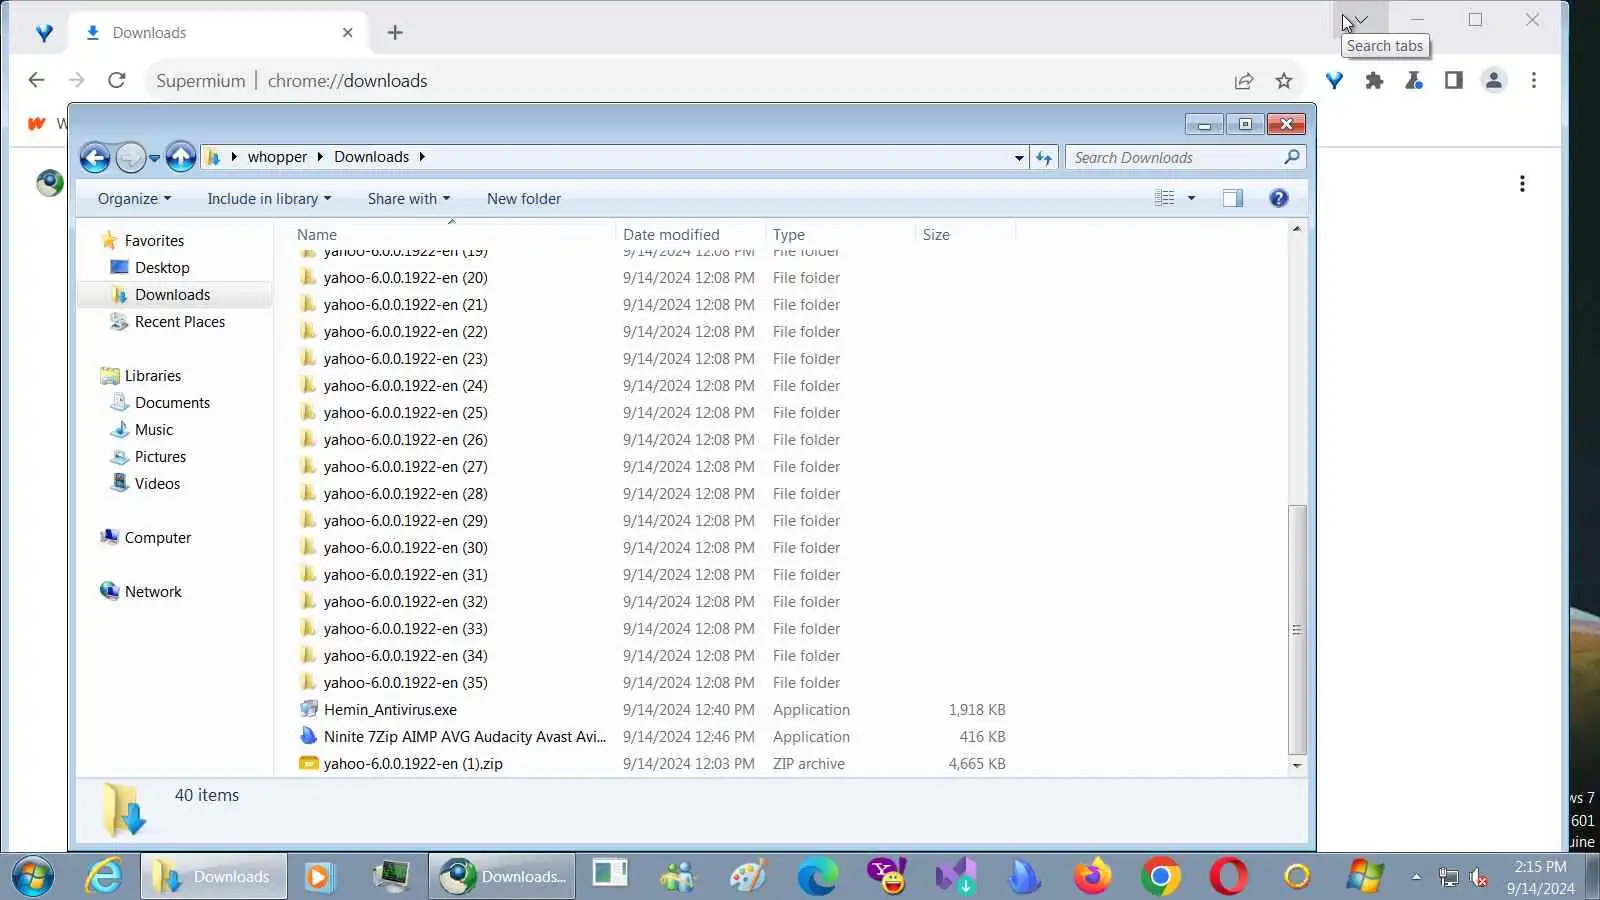Viewport: 1600px width, 900px height.
Task: Open the recent pages dropdown arrow
Action: [x=154, y=158]
